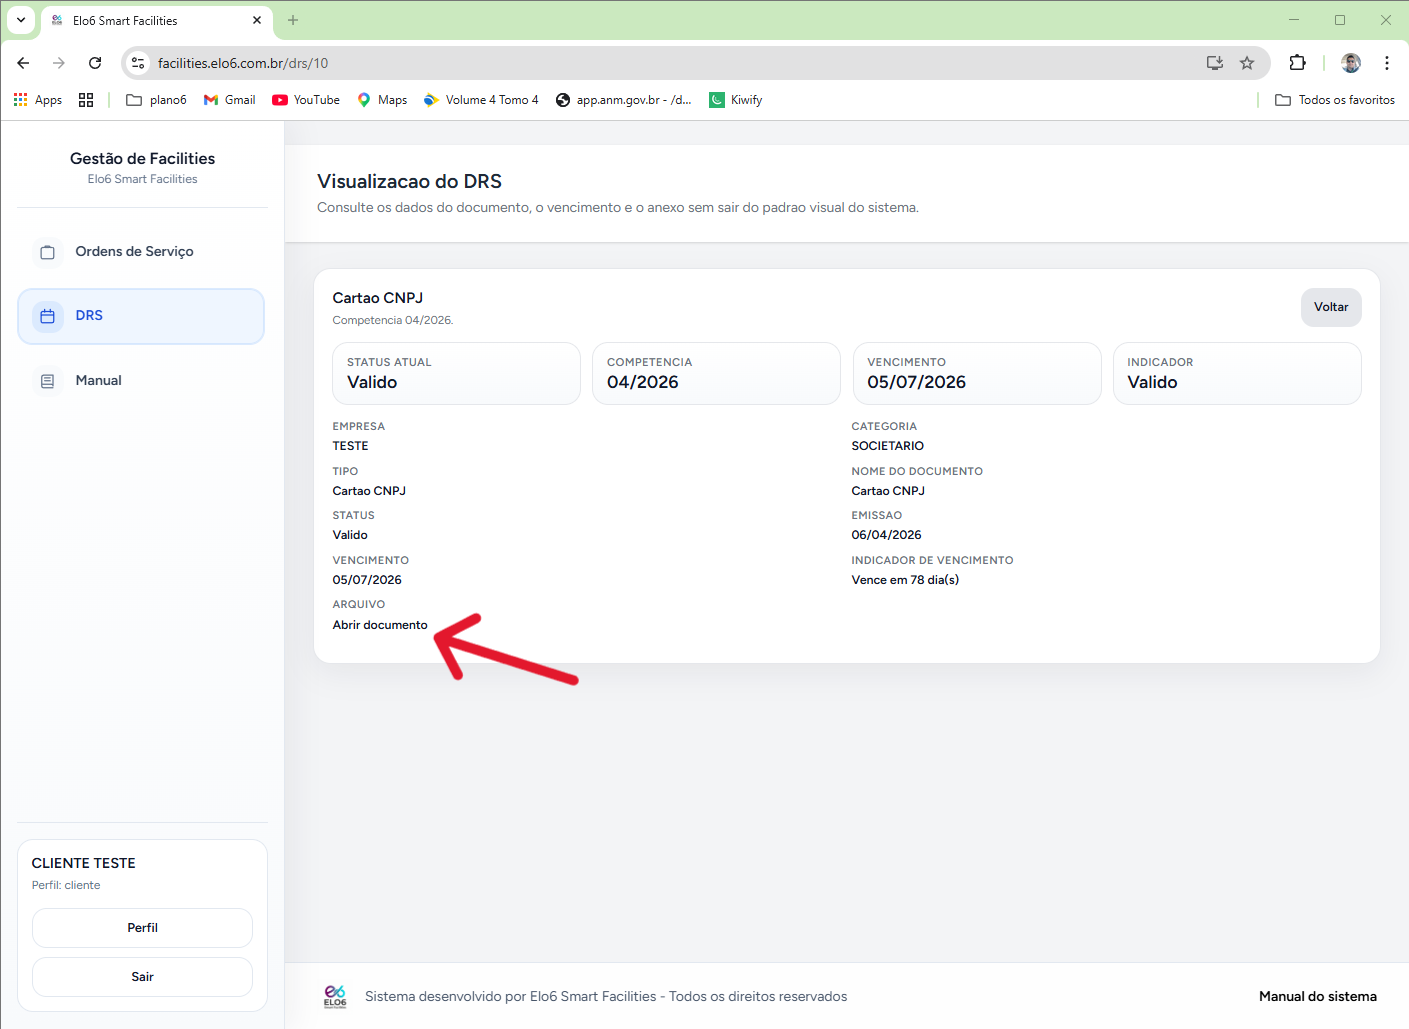Click the TESTE company value
1409x1029 pixels.
[x=351, y=446]
